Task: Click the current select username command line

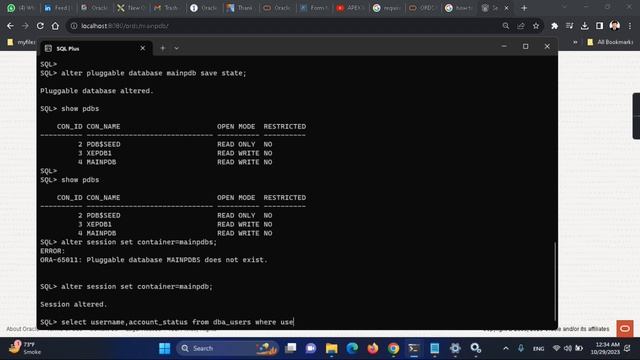Action: [x=167, y=322]
